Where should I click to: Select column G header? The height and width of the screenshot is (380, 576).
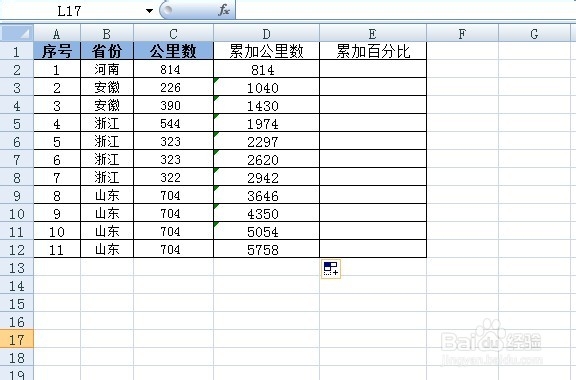point(534,33)
